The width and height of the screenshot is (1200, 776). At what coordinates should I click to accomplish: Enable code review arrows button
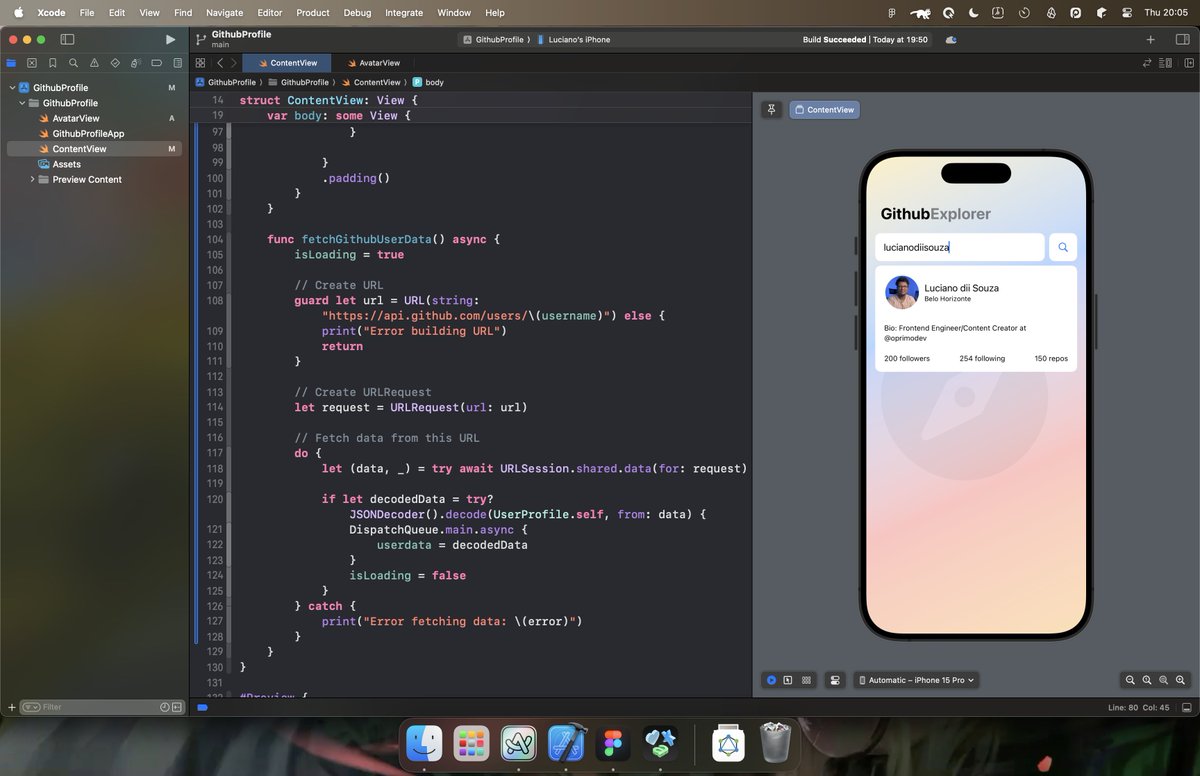(x=1147, y=62)
